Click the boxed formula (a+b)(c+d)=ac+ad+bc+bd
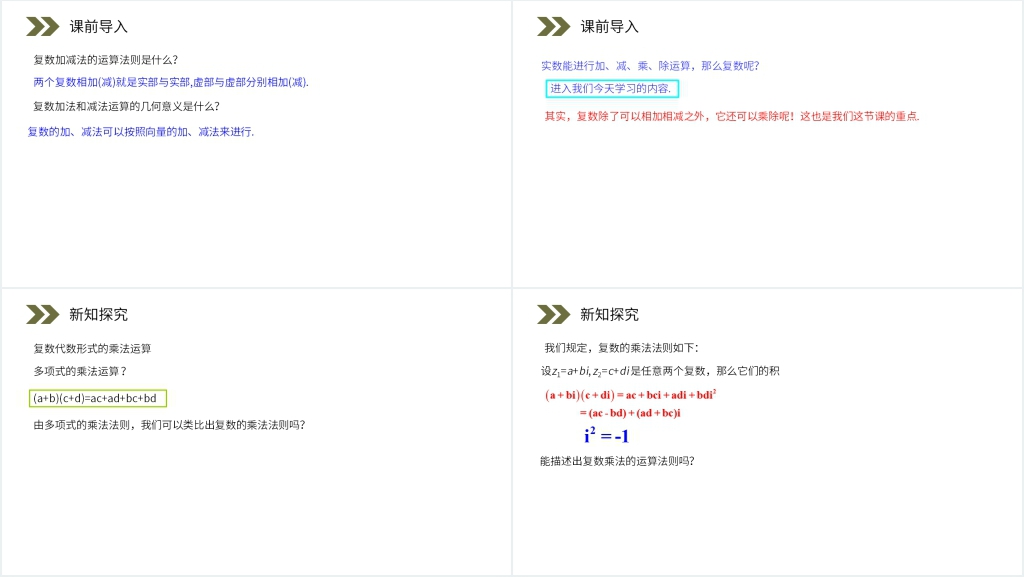 [x=98, y=398]
